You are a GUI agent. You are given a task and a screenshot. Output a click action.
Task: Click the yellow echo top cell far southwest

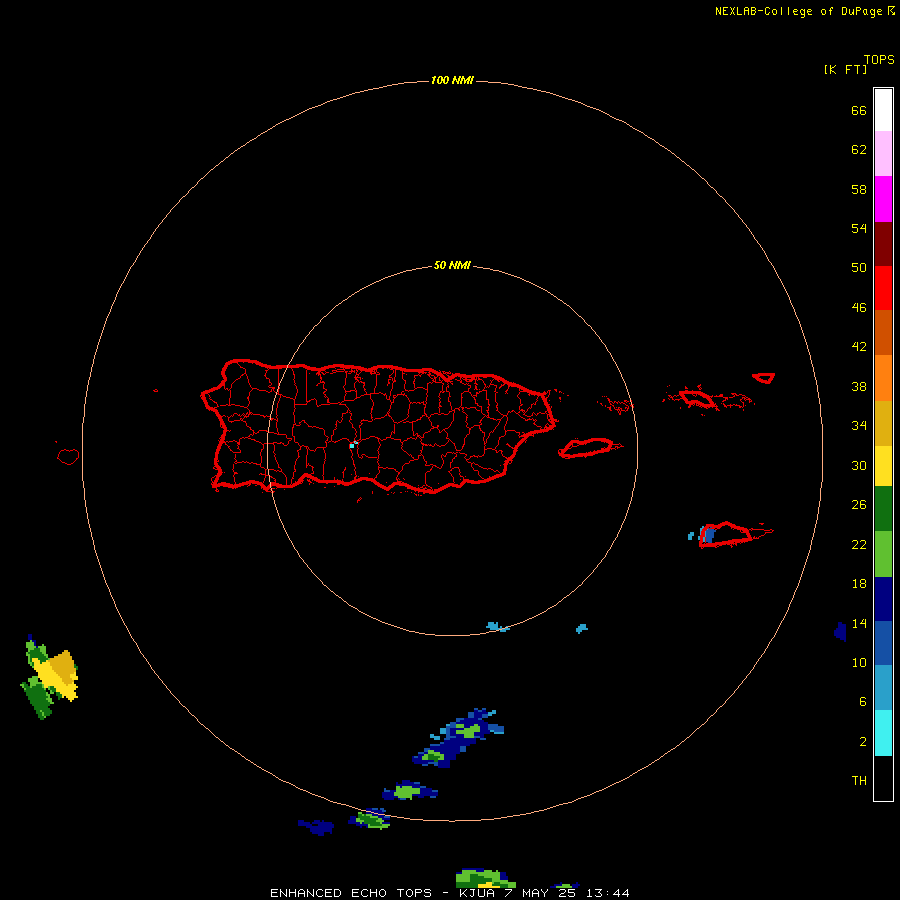55,676
